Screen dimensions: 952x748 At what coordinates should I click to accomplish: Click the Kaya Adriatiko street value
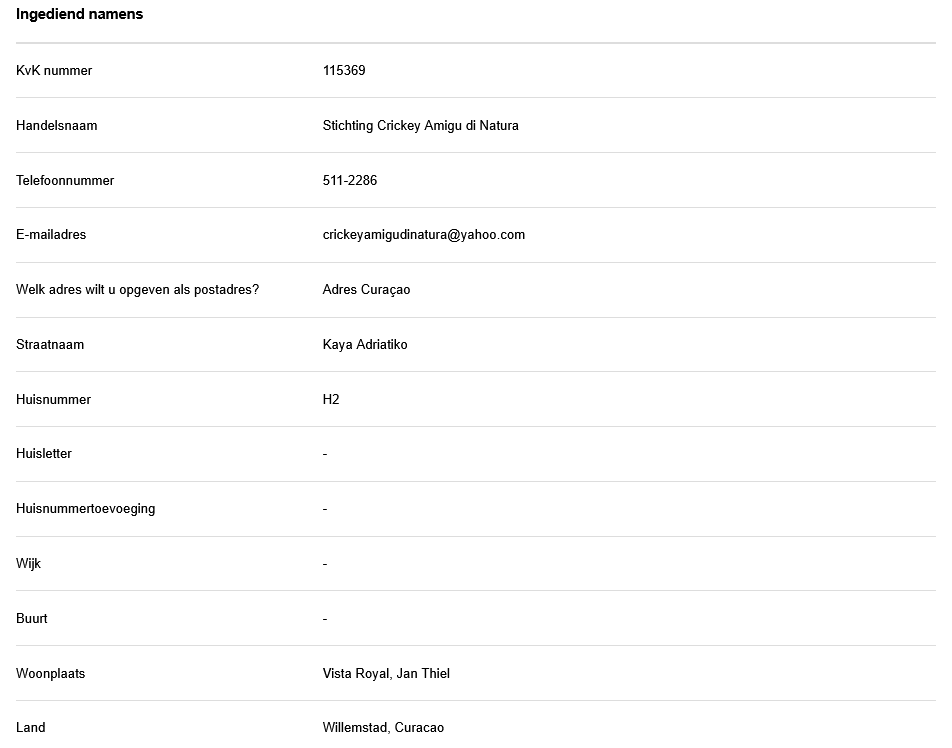click(x=365, y=345)
